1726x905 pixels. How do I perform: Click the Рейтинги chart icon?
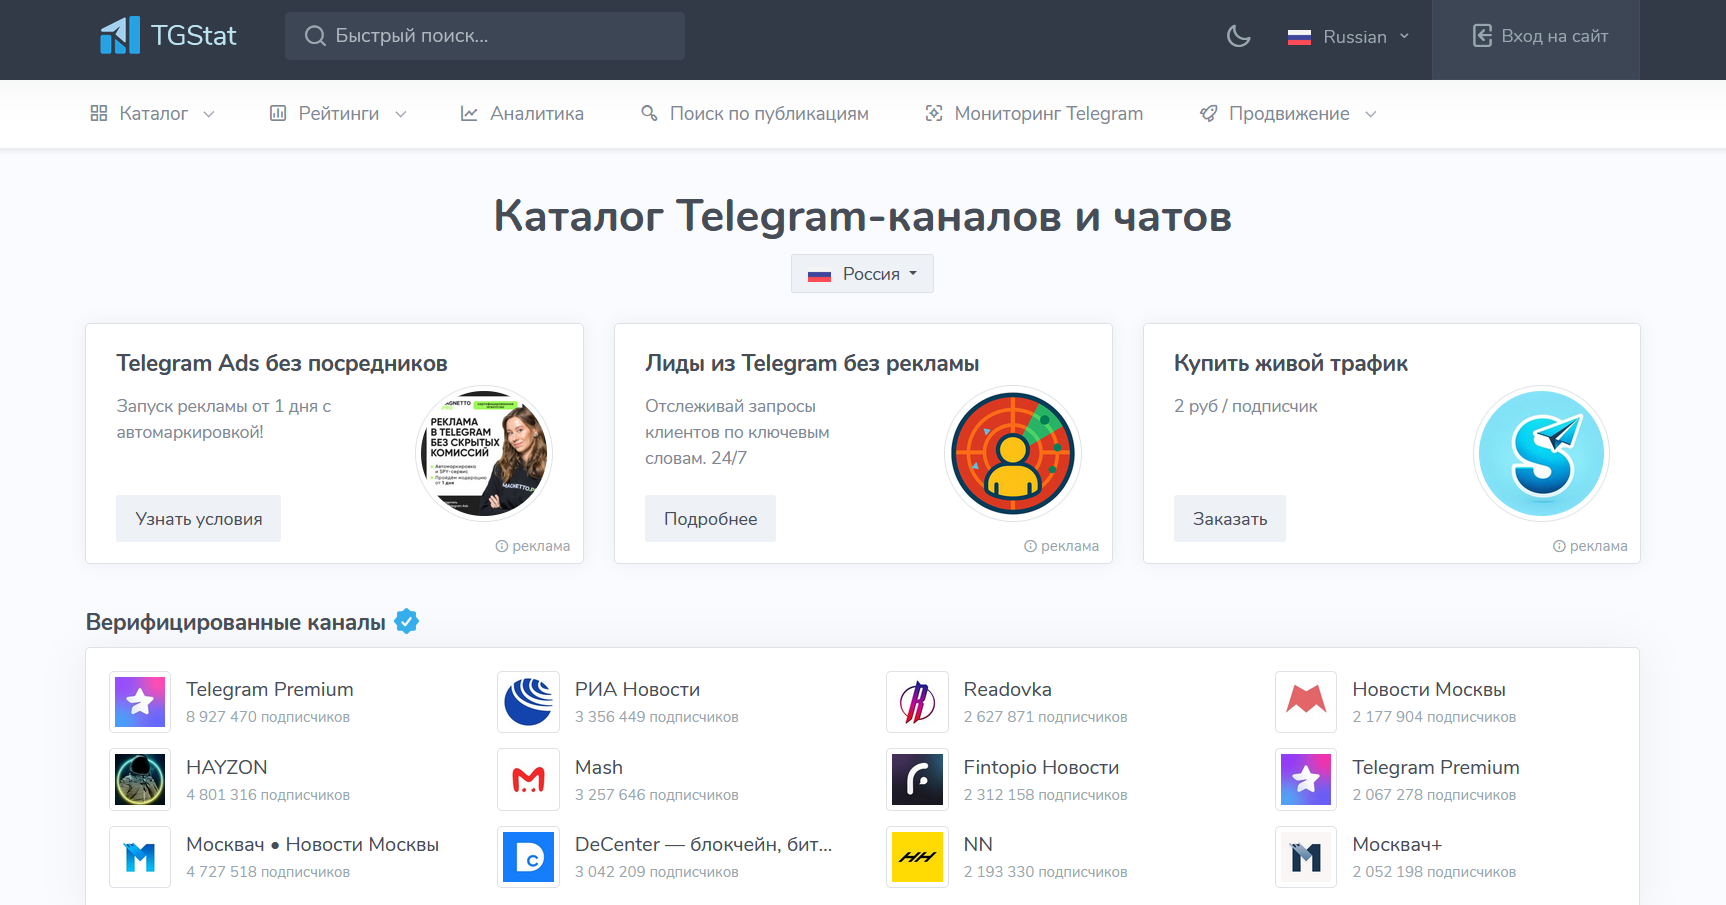click(x=278, y=114)
